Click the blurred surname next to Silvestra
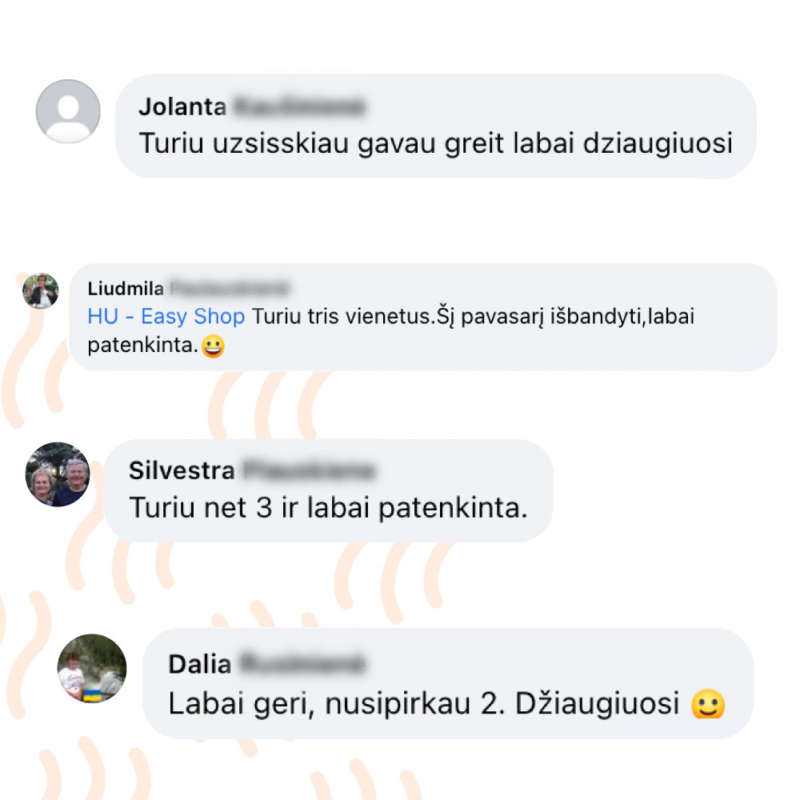 coord(309,470)
